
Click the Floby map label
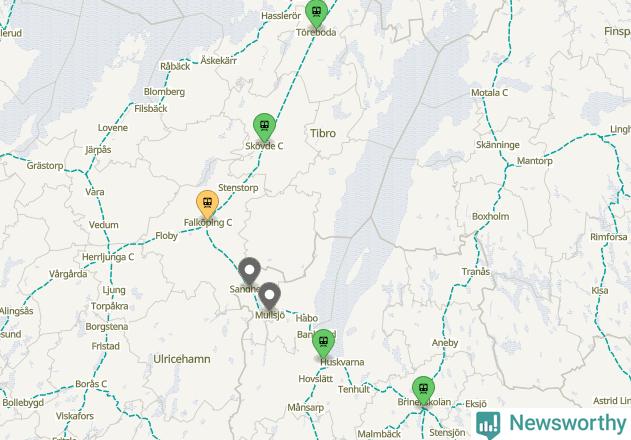coord(167,236)
